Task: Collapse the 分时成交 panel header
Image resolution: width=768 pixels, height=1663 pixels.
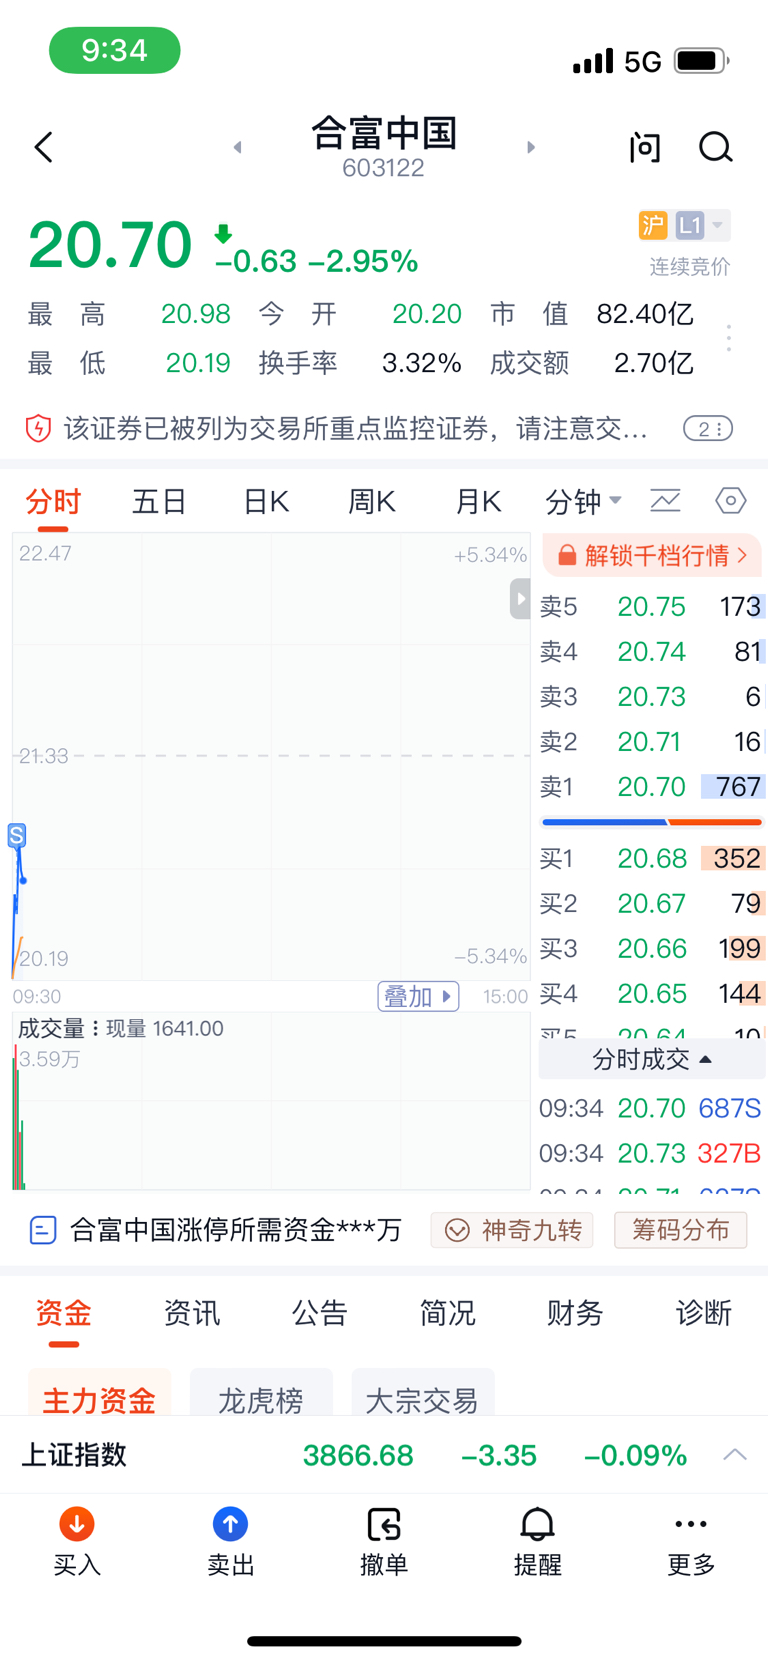Action: (652, 1059)
